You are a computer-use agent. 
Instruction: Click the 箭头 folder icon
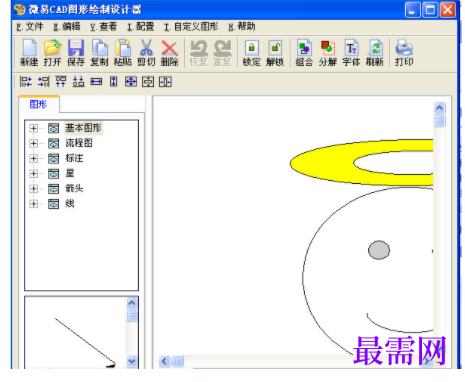click(x=53, y=189)
